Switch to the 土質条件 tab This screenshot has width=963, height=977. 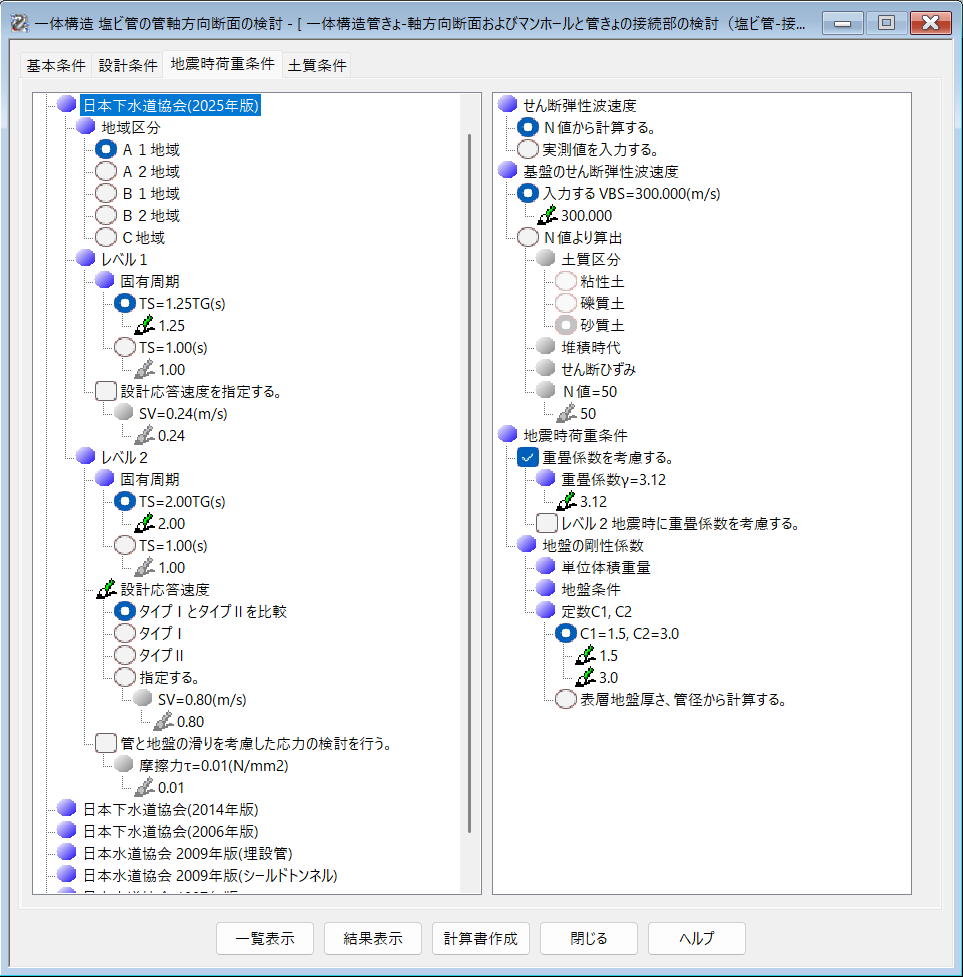pyautogui.click(x=317, y=66)
